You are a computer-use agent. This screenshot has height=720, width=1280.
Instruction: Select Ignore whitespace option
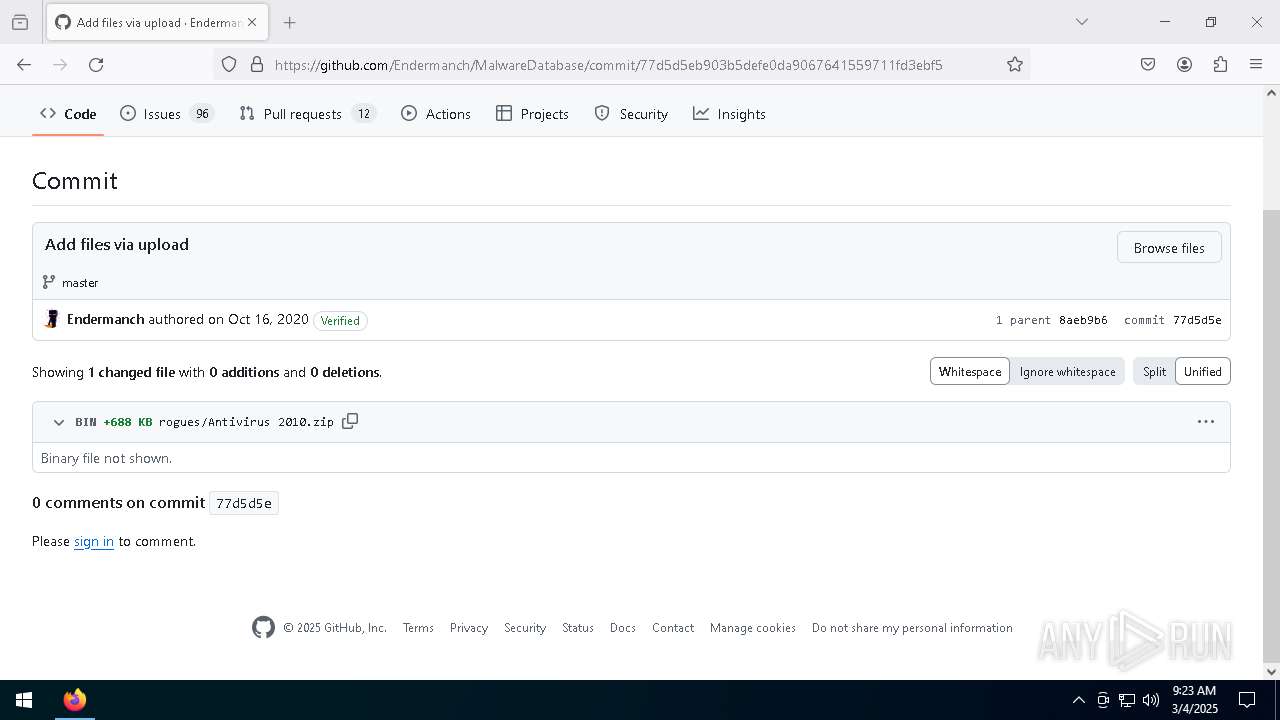tap(1067, 372)
